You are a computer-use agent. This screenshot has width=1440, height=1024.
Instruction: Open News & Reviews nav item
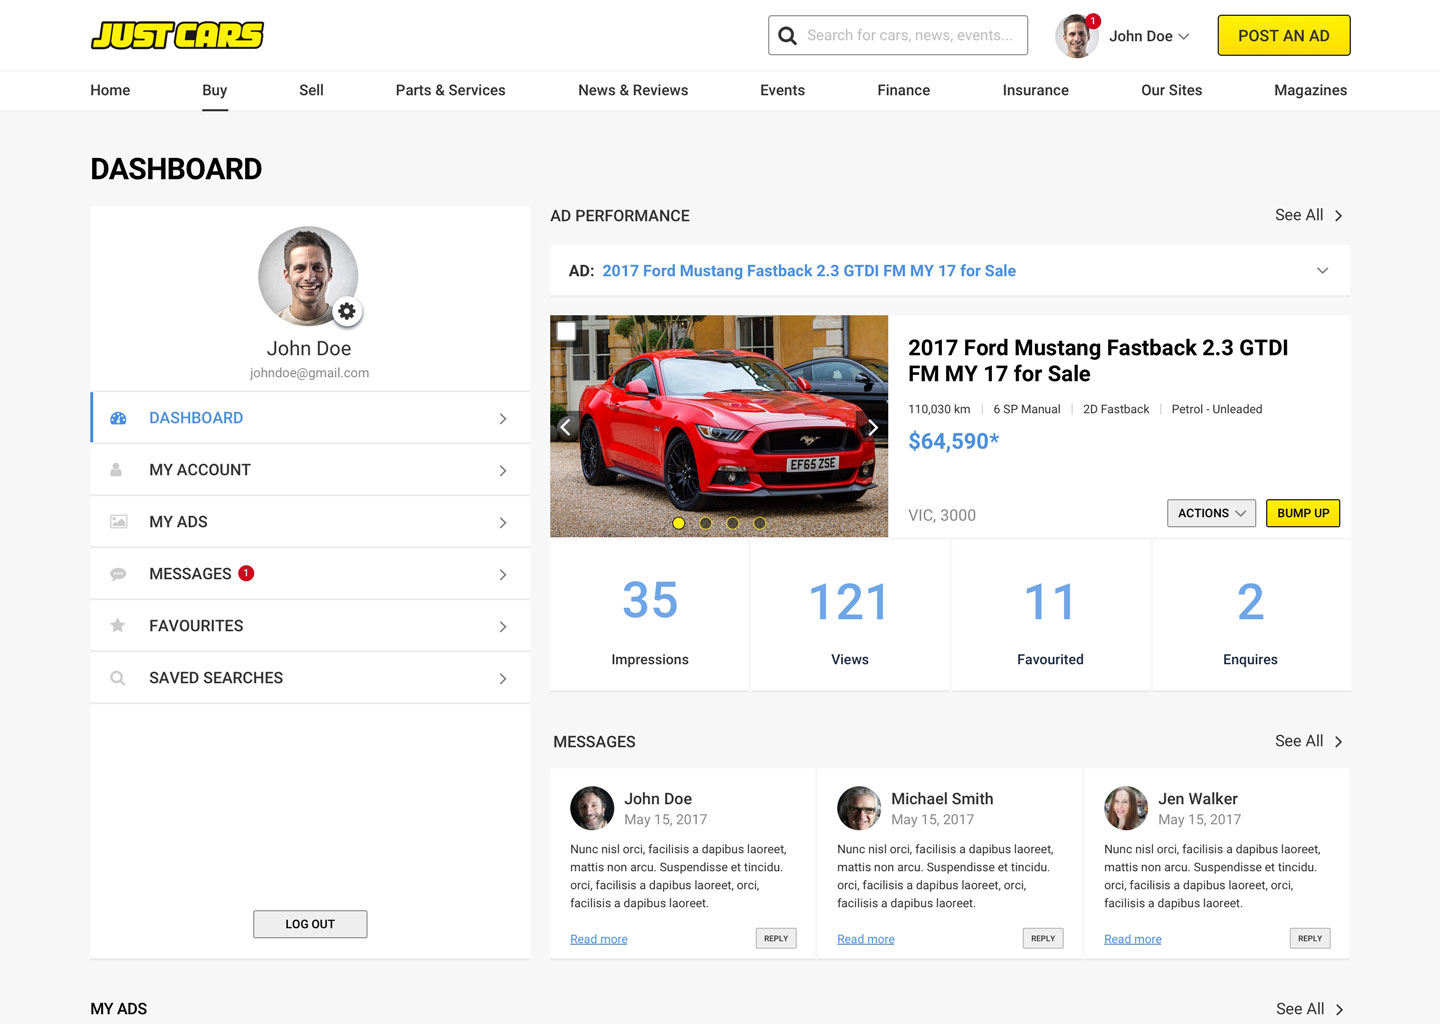[x=633, y=90]
